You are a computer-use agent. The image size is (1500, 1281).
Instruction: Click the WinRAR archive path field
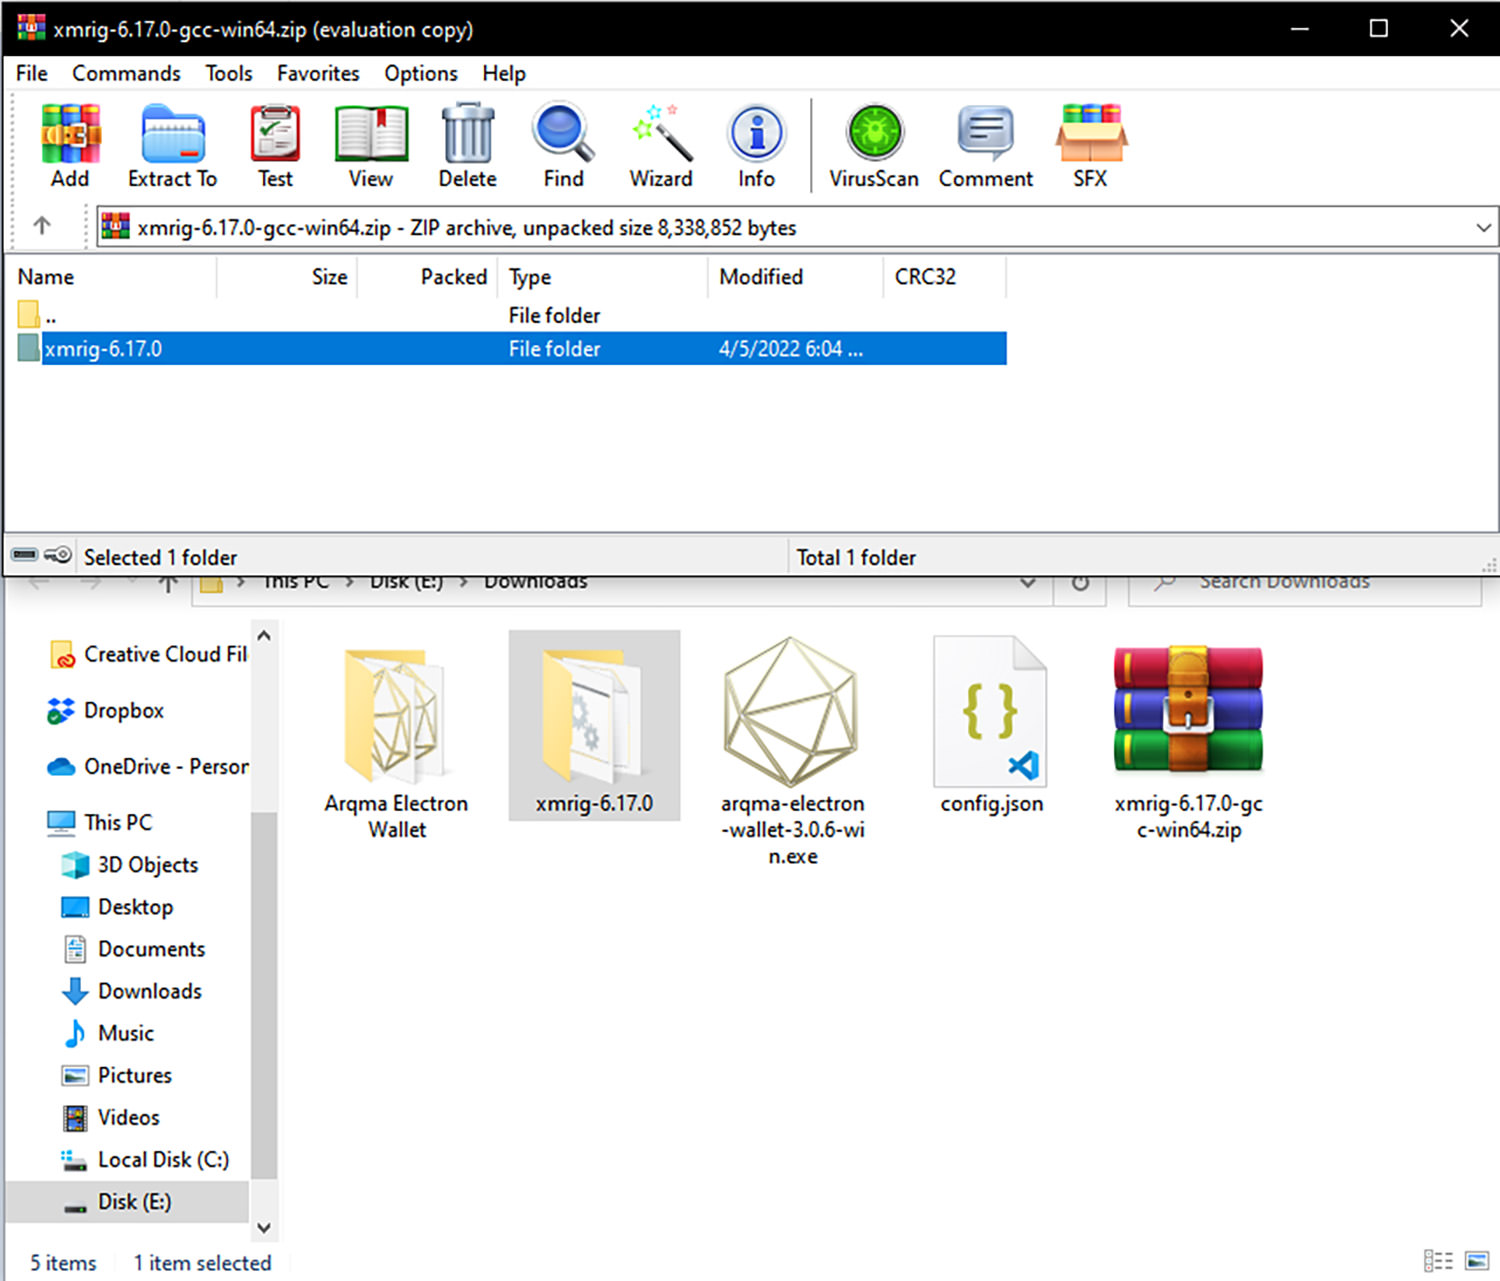click(797, 227)
